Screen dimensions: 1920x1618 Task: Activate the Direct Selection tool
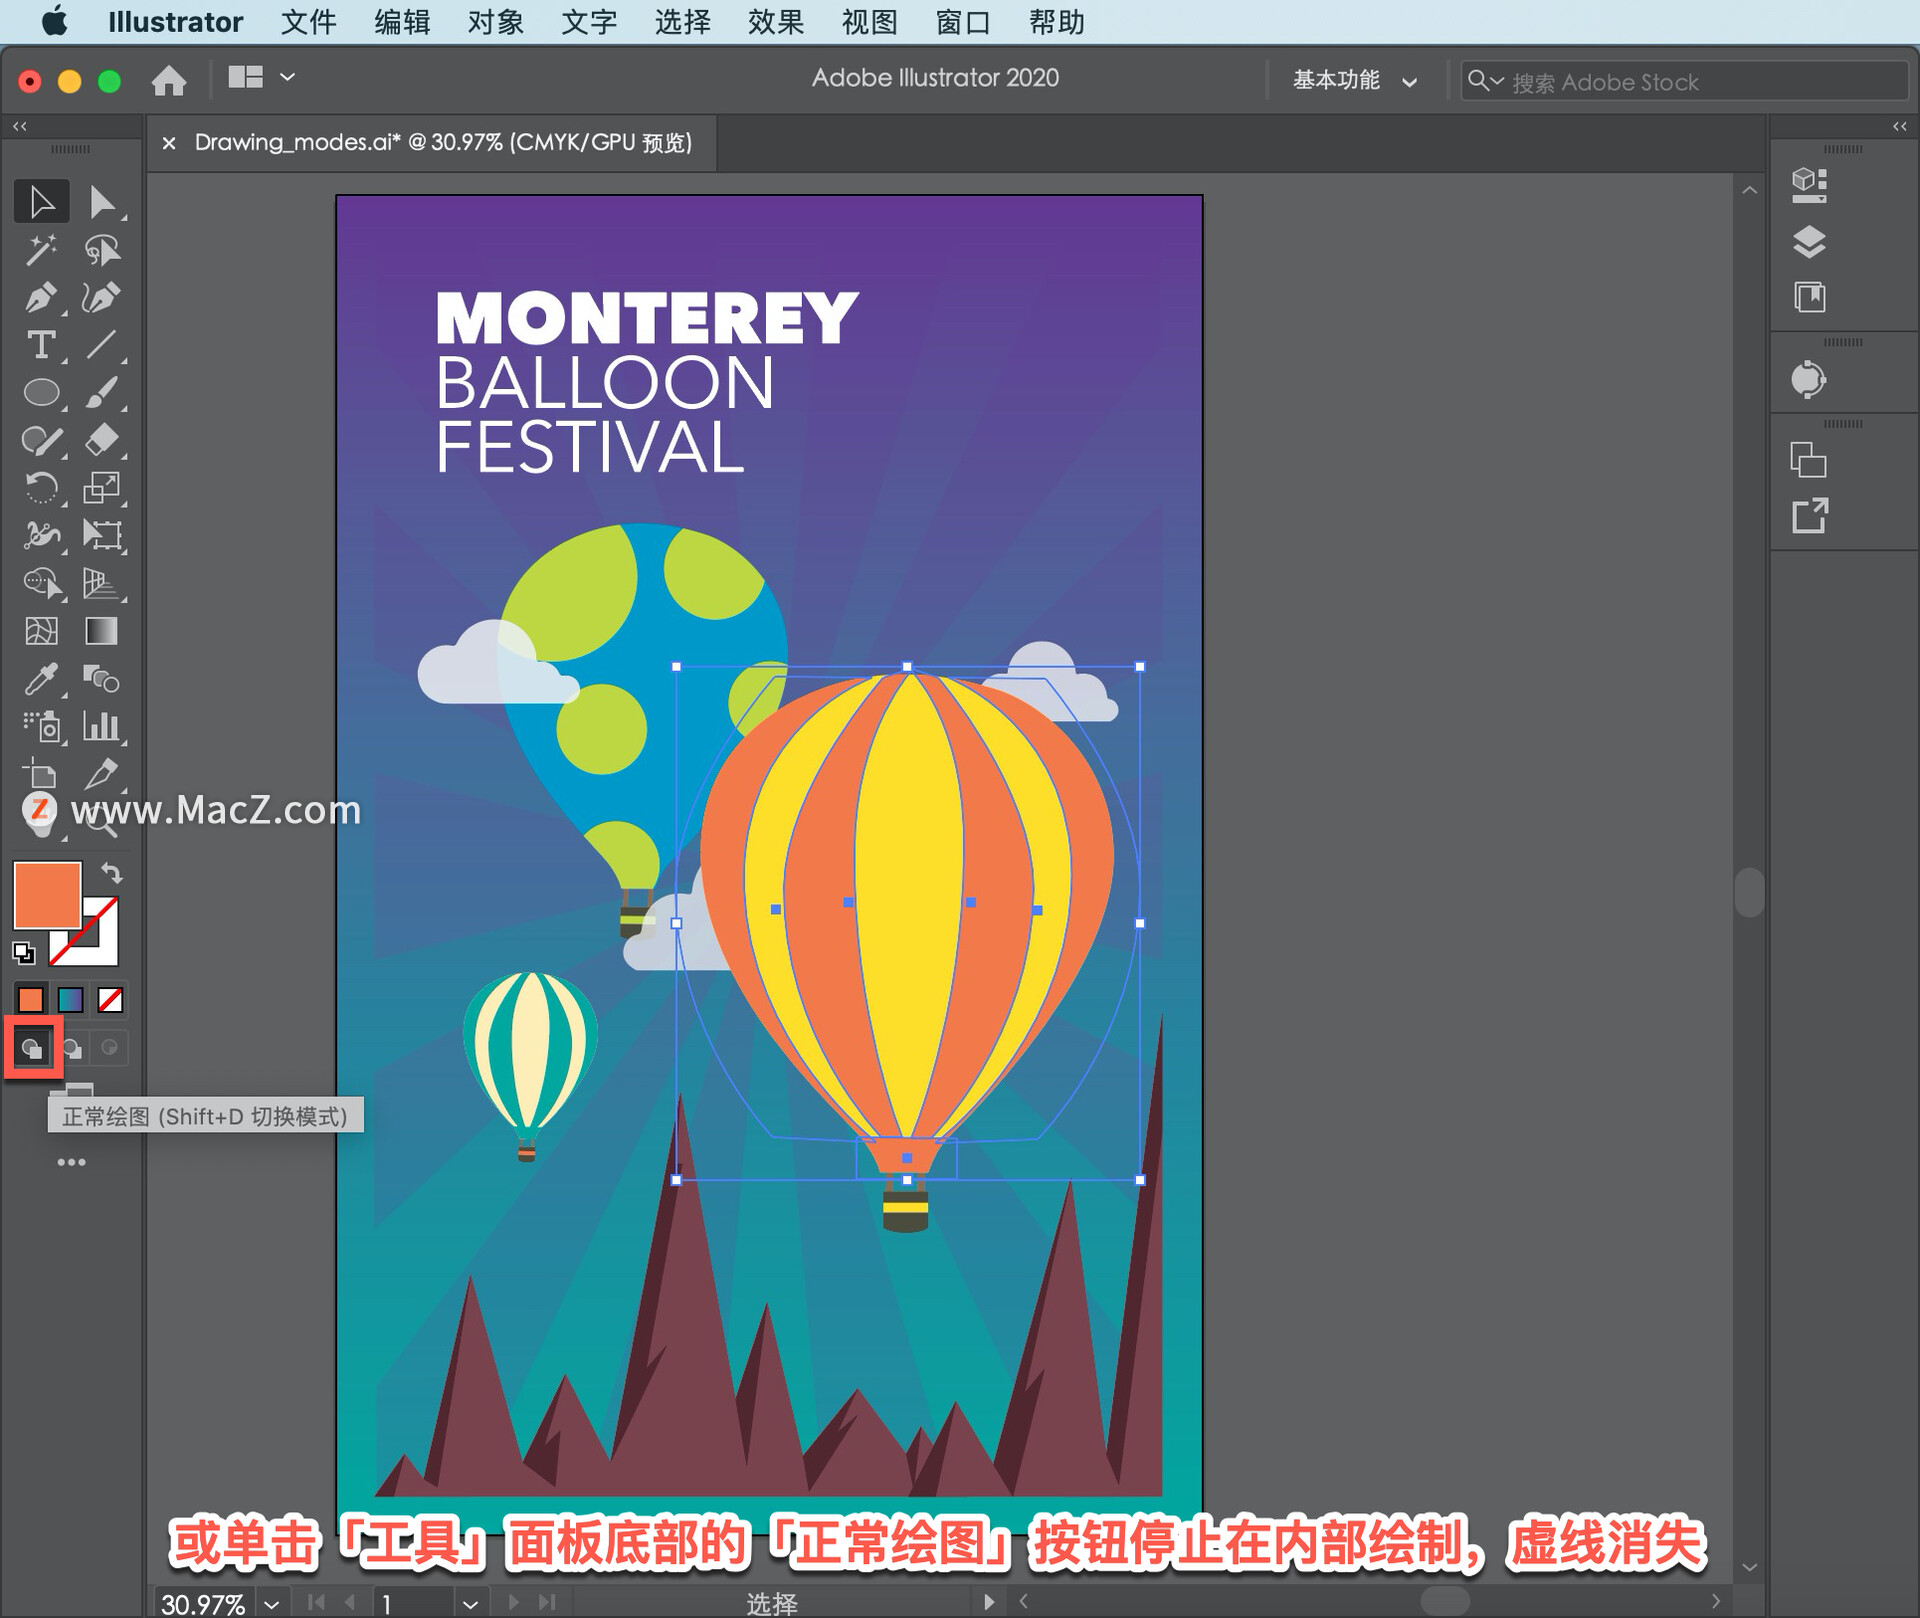coord(101,202)
